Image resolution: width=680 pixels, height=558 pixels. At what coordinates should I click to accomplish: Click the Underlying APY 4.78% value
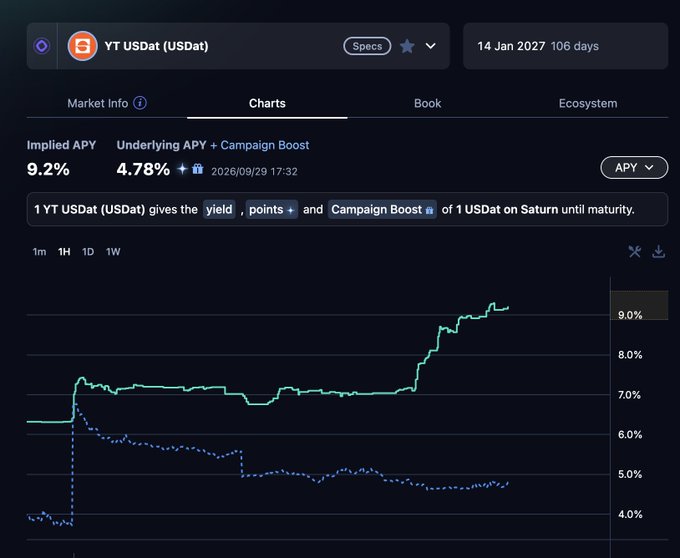(x=143, y=169)
